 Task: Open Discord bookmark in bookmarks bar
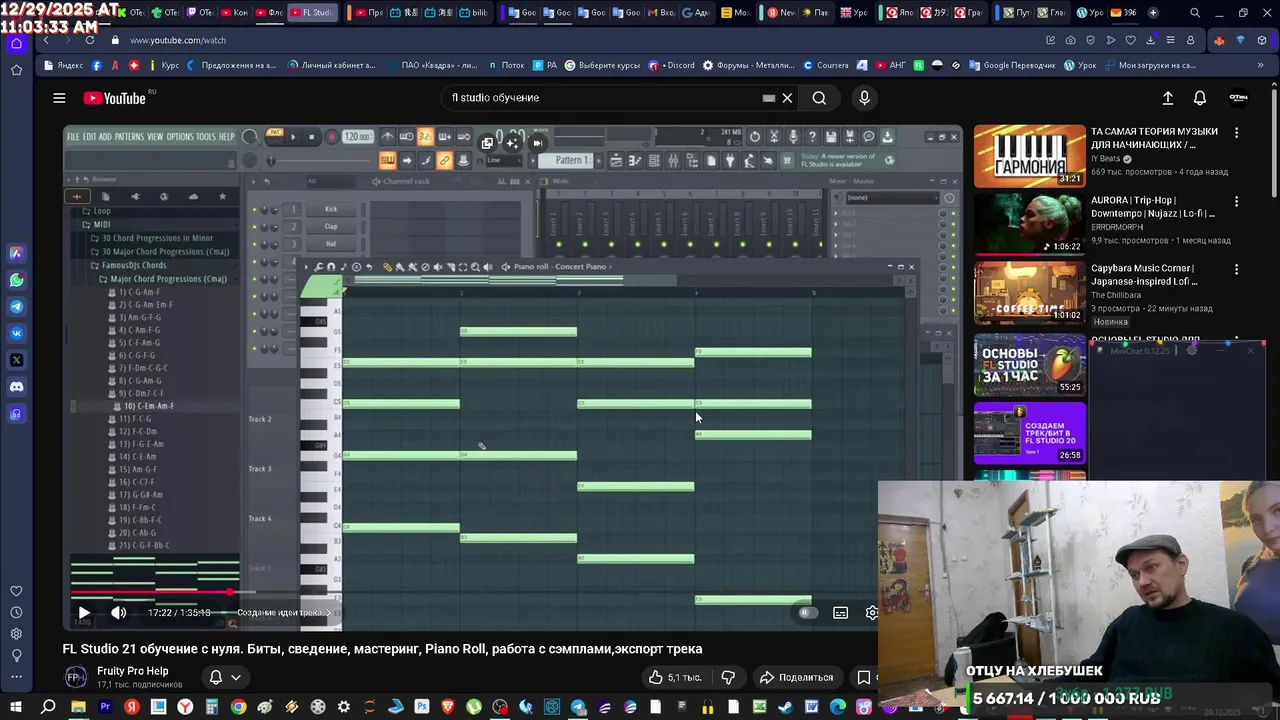click(672, 65)
